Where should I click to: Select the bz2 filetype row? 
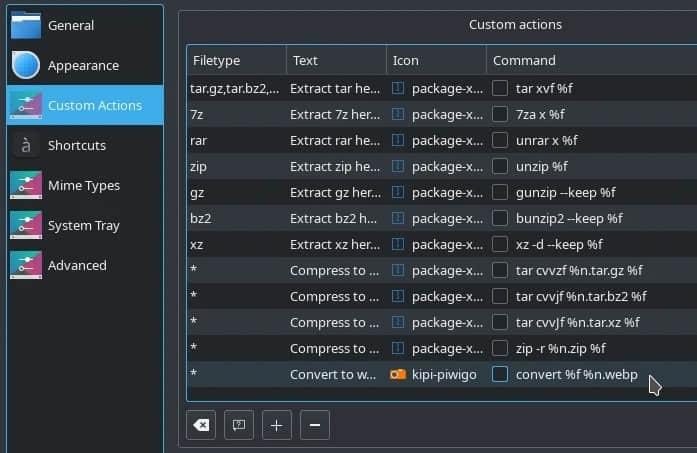point(236,218)
